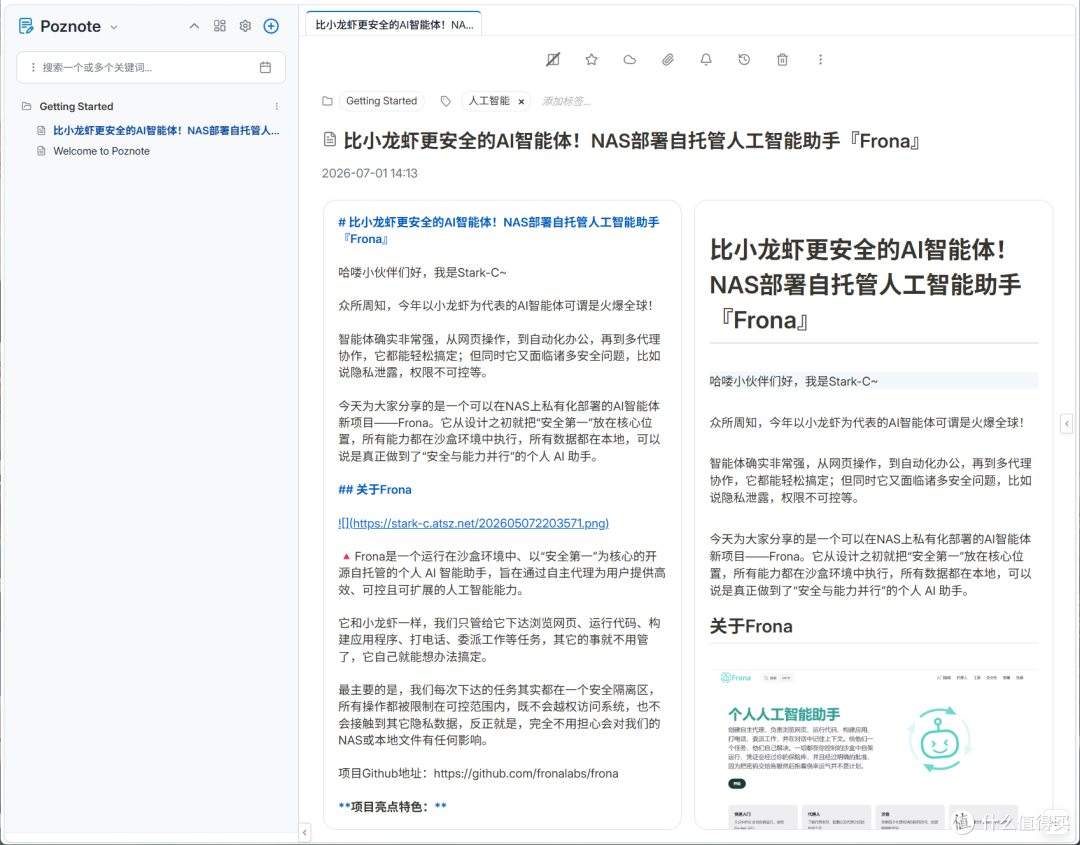Click the stark-c.atsz.net image link in editor
The width and height of the screenshot is (1080, 845).
point(474,523)
